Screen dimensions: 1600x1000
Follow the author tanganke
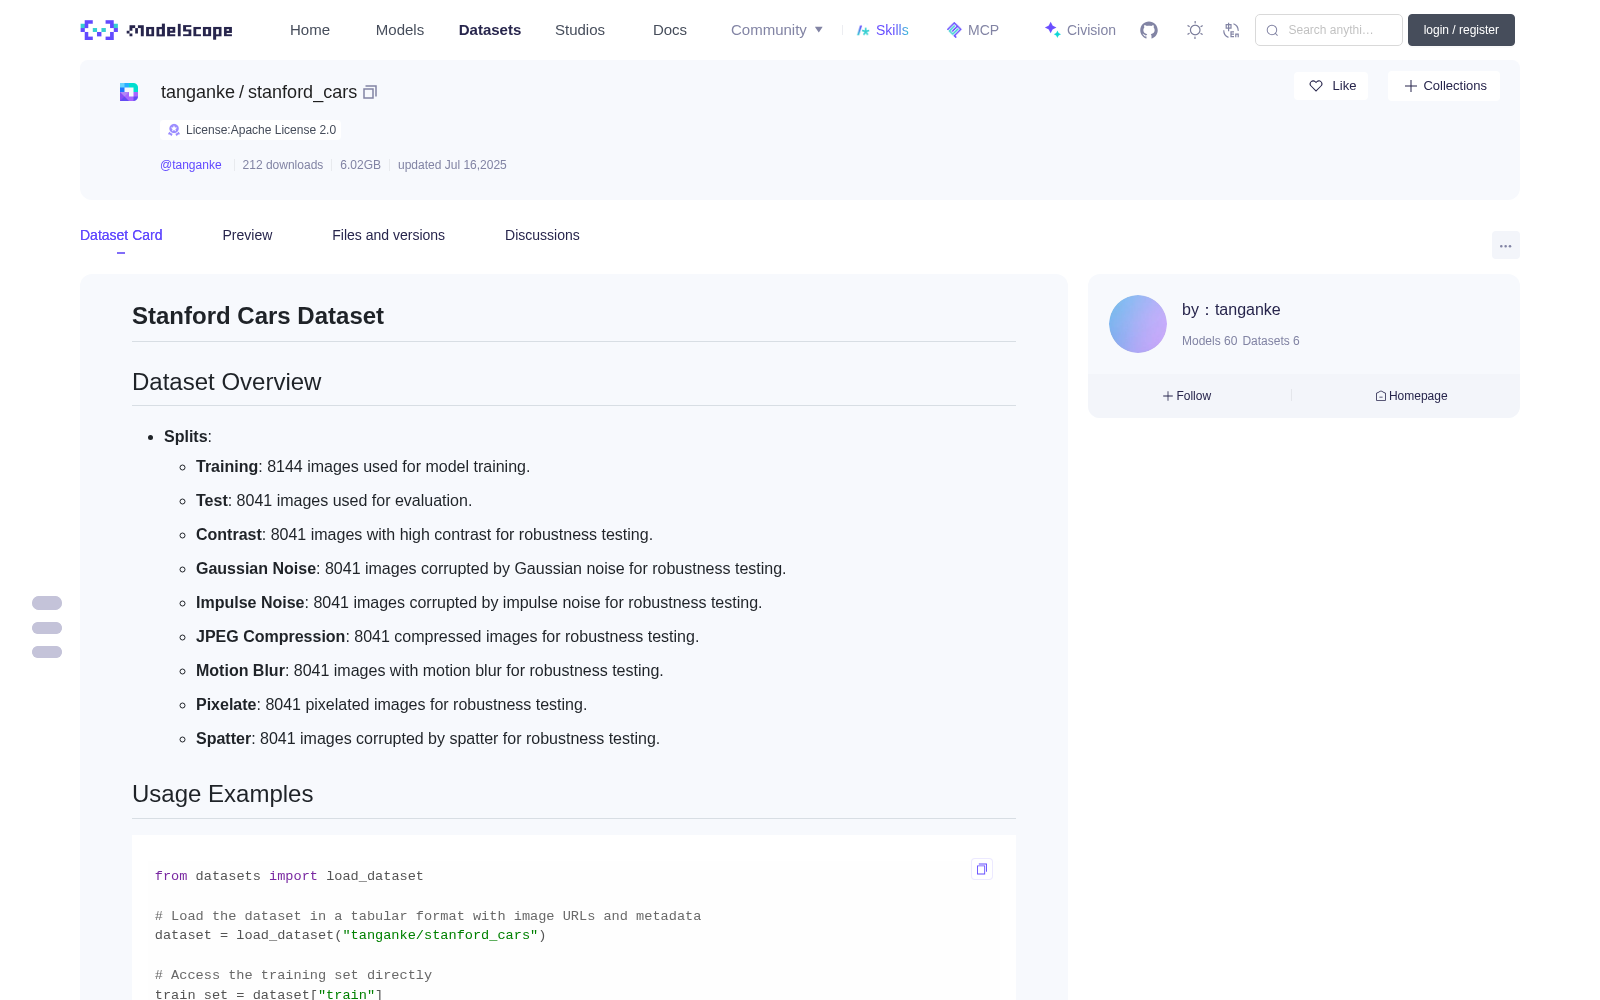coord(1187,396)
